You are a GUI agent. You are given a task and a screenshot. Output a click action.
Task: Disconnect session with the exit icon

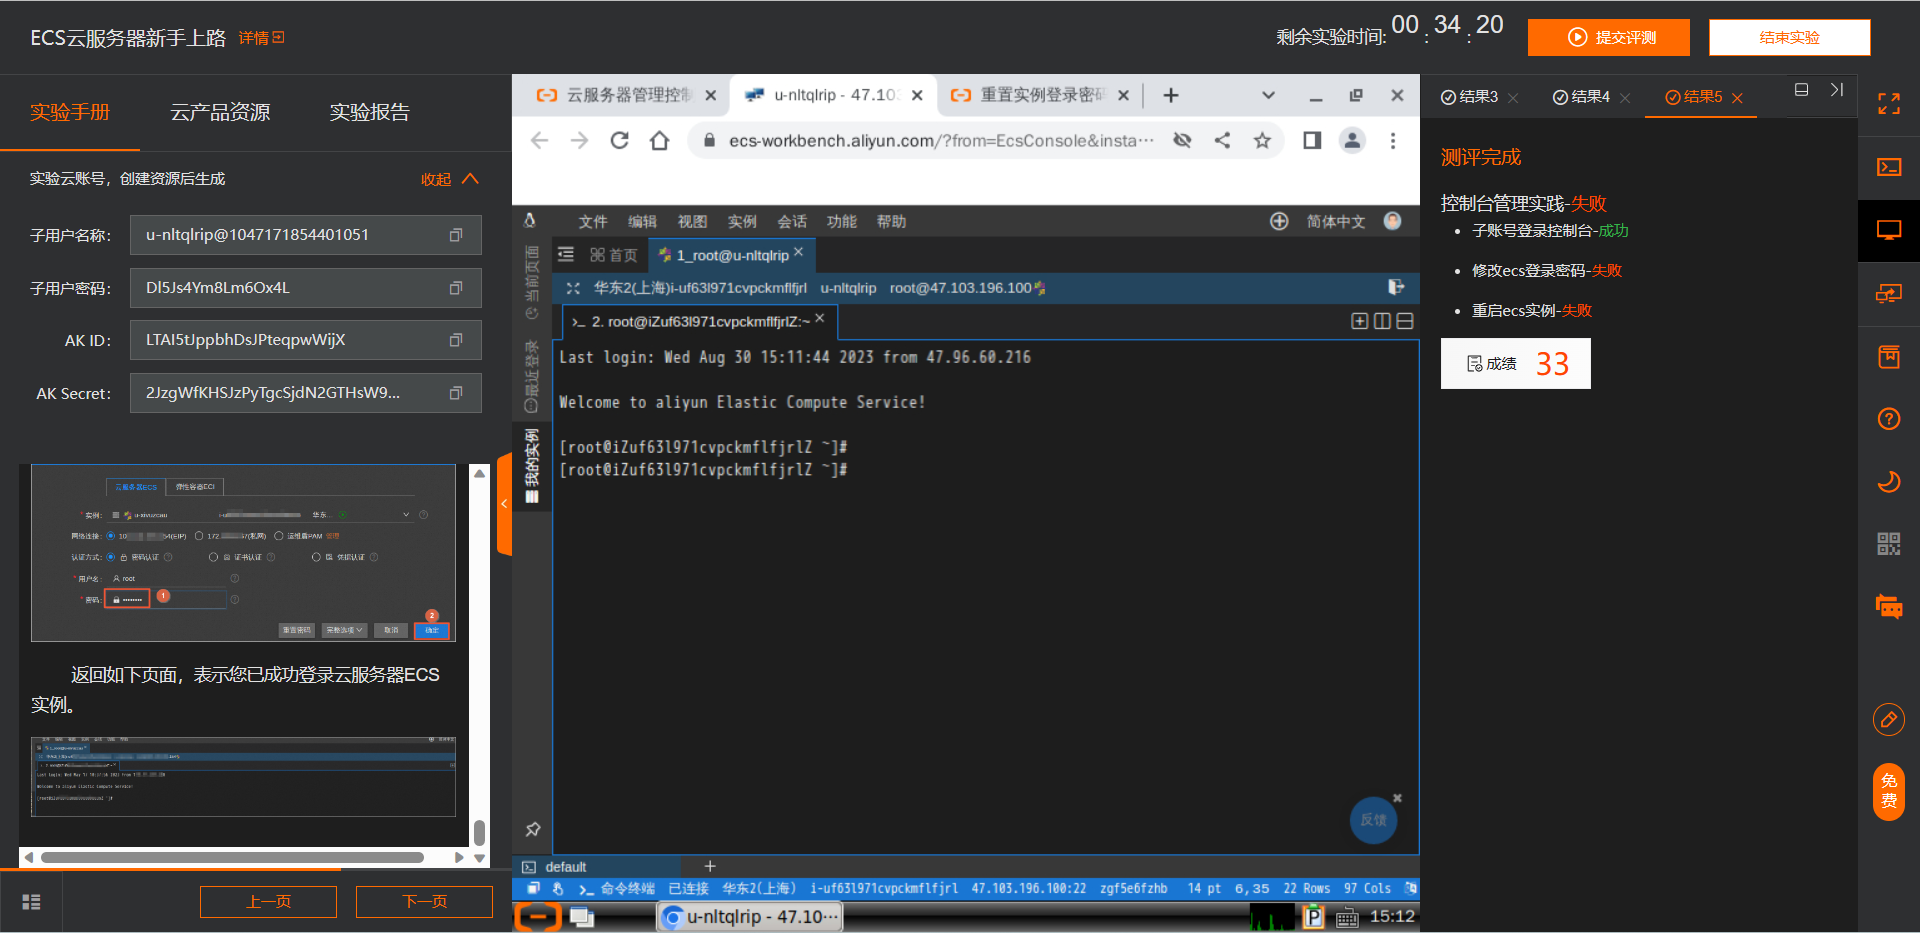tap(1396, 287)
